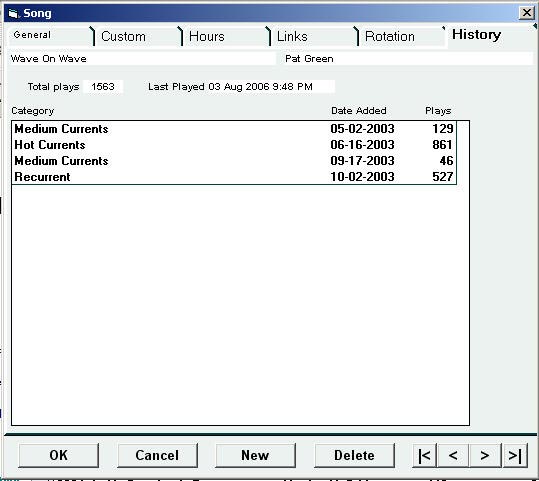Click the date 10-02-2003
Viewport: 539px width, 481px height.
[362, 176]
